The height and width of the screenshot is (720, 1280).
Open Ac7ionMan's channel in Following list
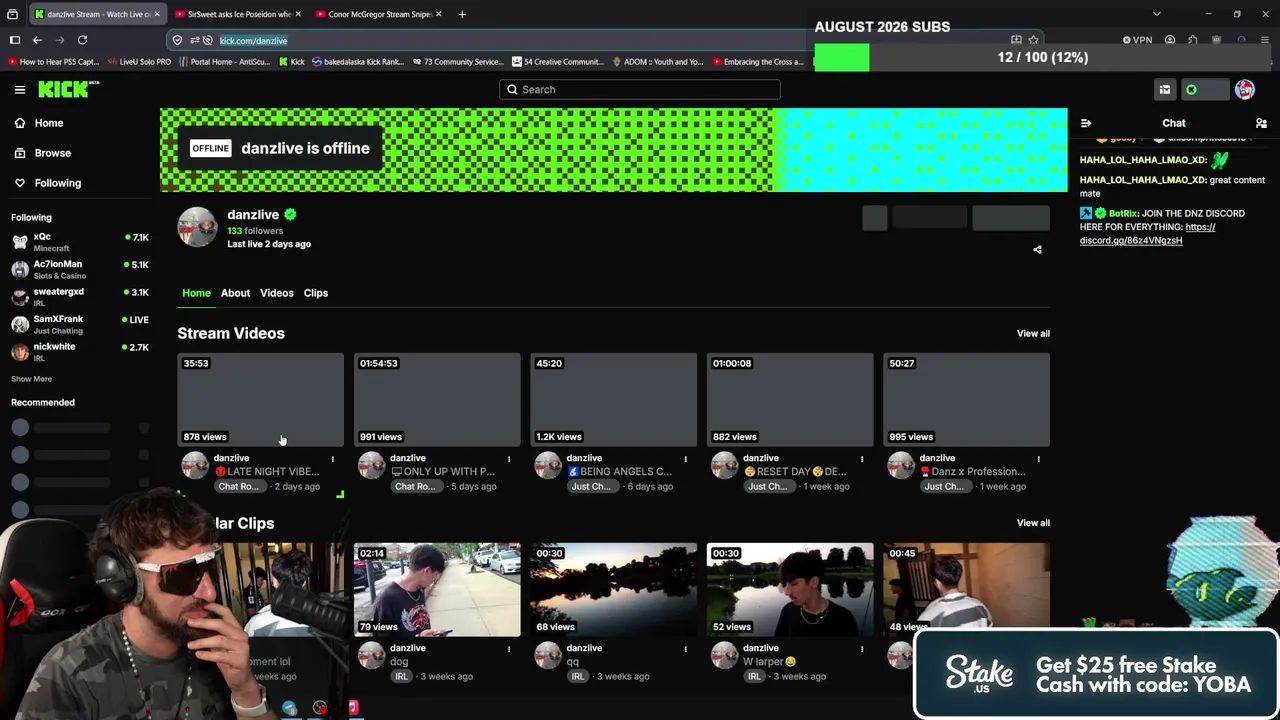80,269
